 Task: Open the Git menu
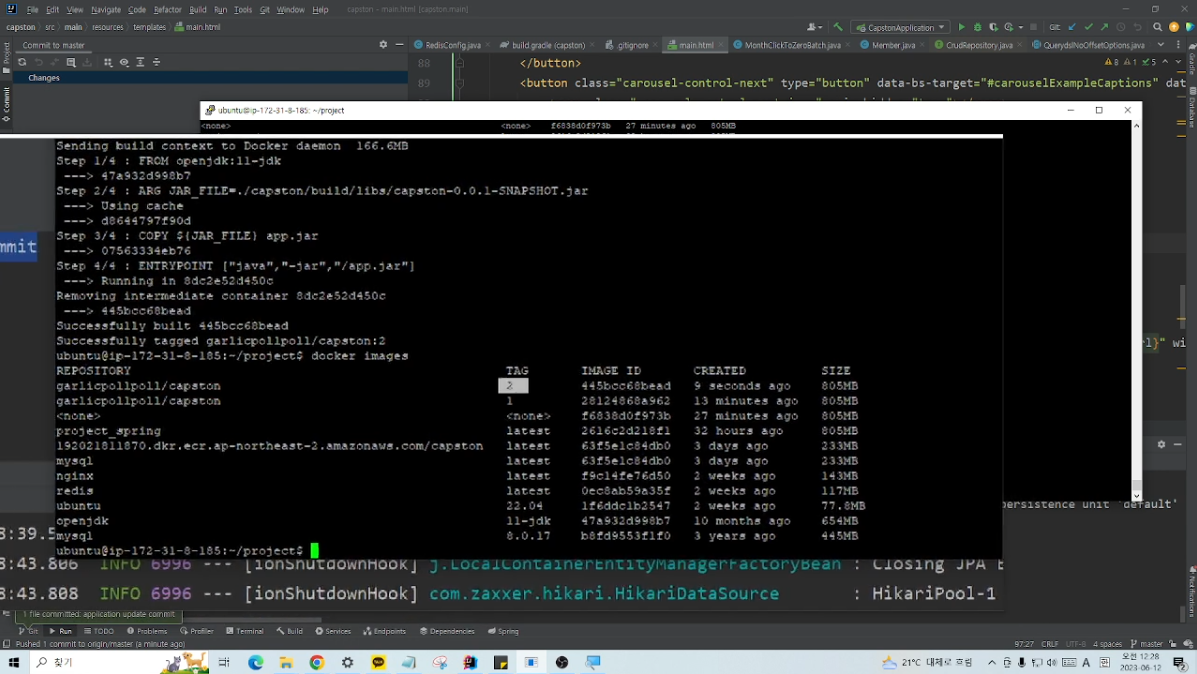click(264, 9)
